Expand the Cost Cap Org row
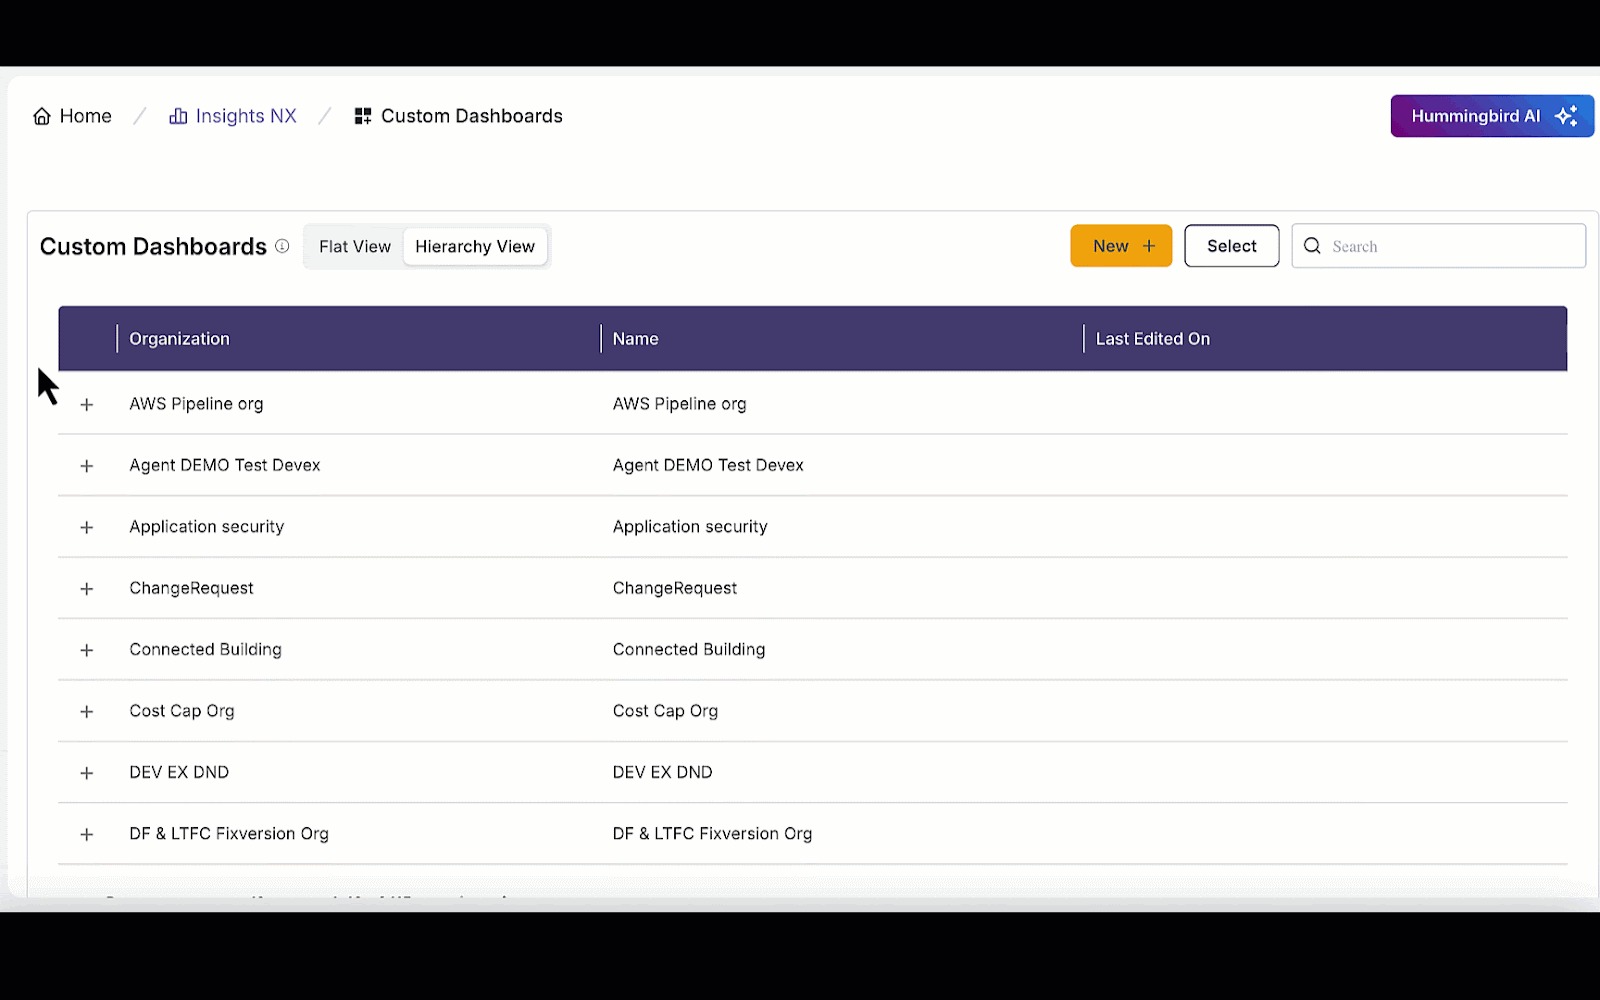Screen dimensions: 1600x1000 (x=87, y=712)
